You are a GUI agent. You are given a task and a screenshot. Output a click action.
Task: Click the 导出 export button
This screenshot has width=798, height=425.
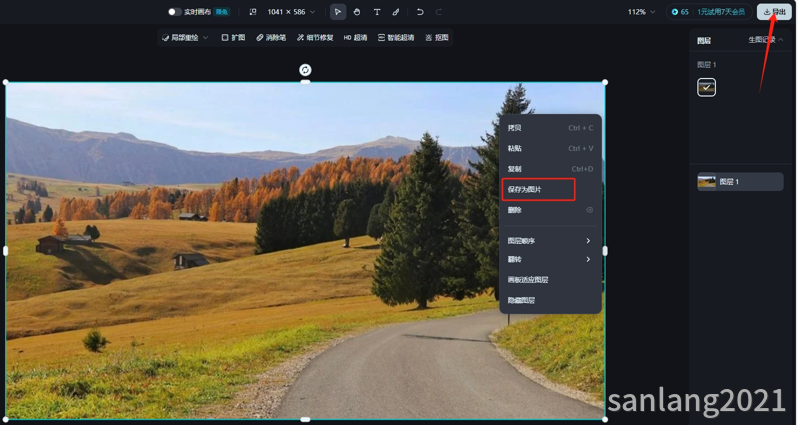774,12
